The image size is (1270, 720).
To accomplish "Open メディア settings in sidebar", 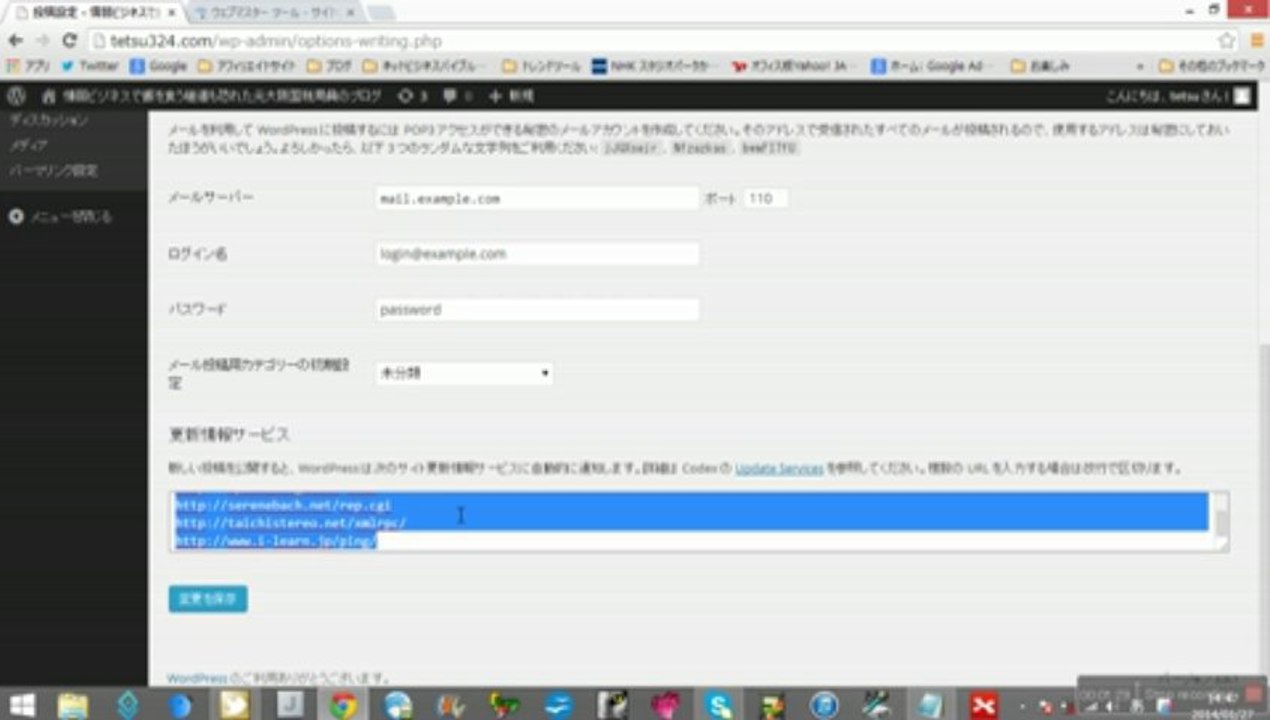I will pyautogui.click(x=28, y=145).
